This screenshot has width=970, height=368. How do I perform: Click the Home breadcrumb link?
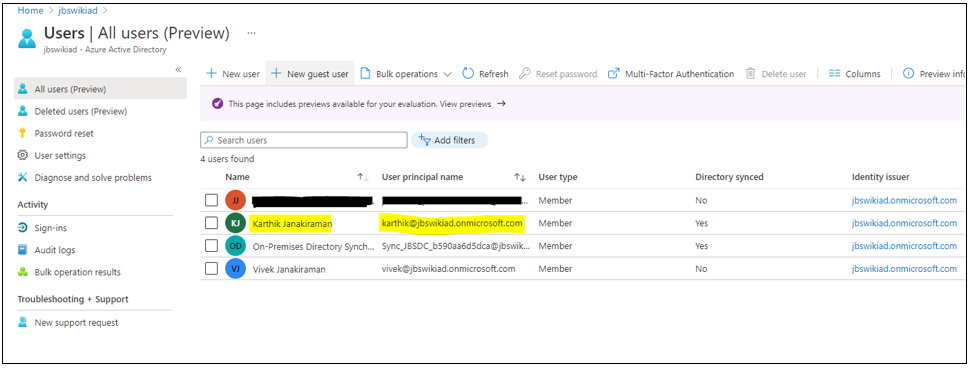[x=30, y=10]
